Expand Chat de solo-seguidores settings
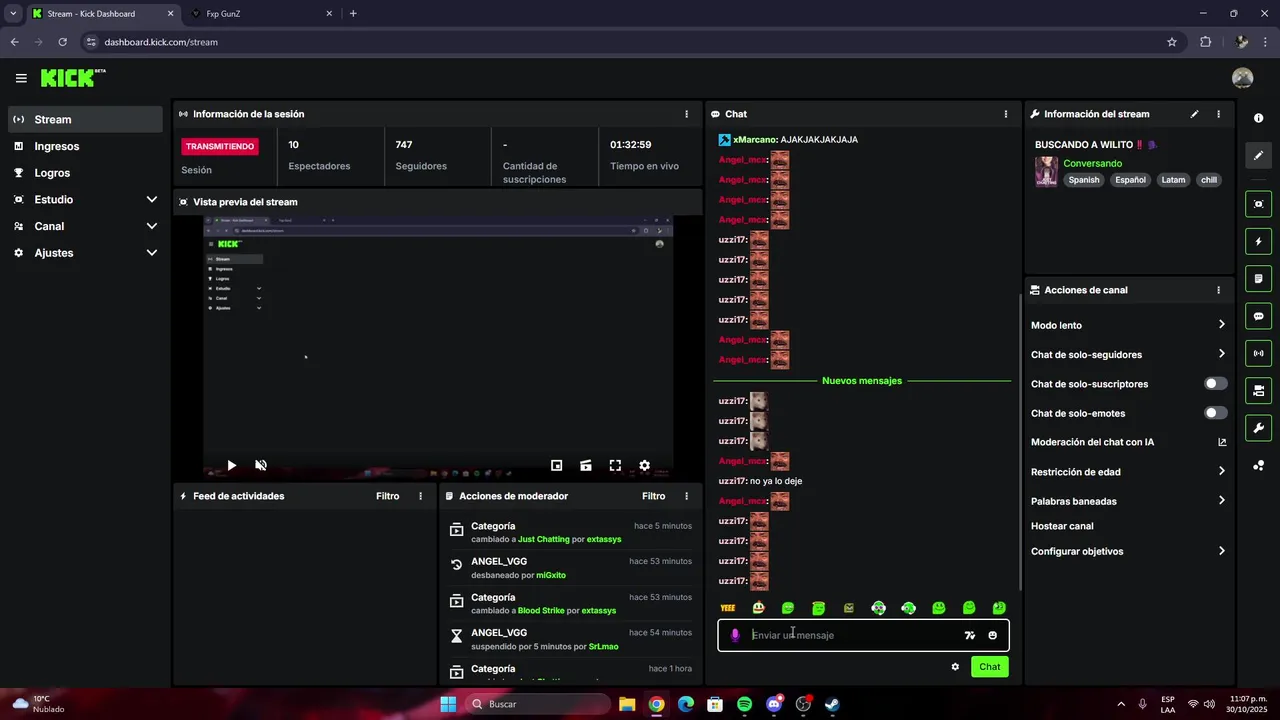This screenshot has height=720, width=1280. [1128, 354]
